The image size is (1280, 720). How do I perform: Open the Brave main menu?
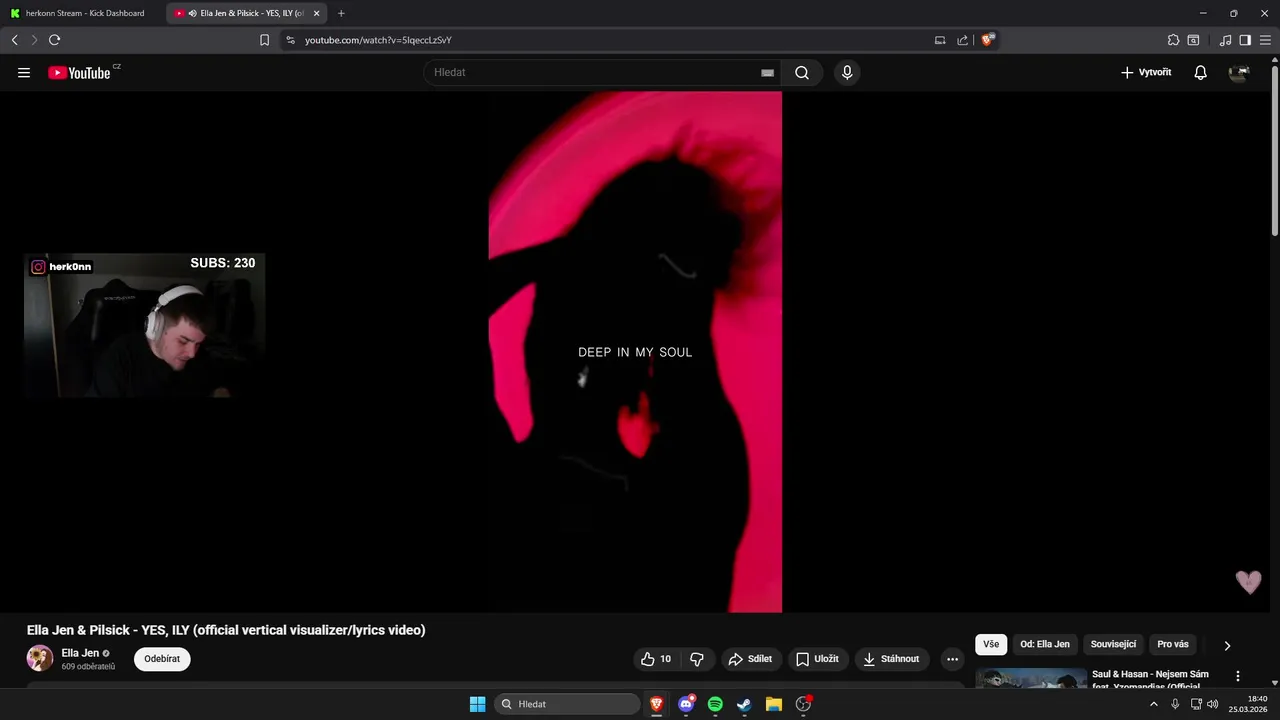click(x=1265, y=40)
